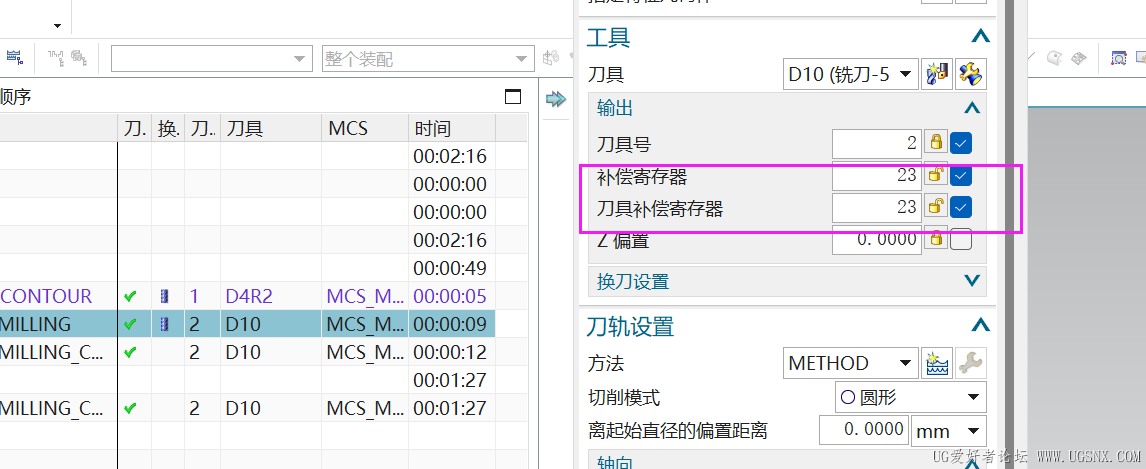Sort by the 刀具 column header

click(270, 129)
